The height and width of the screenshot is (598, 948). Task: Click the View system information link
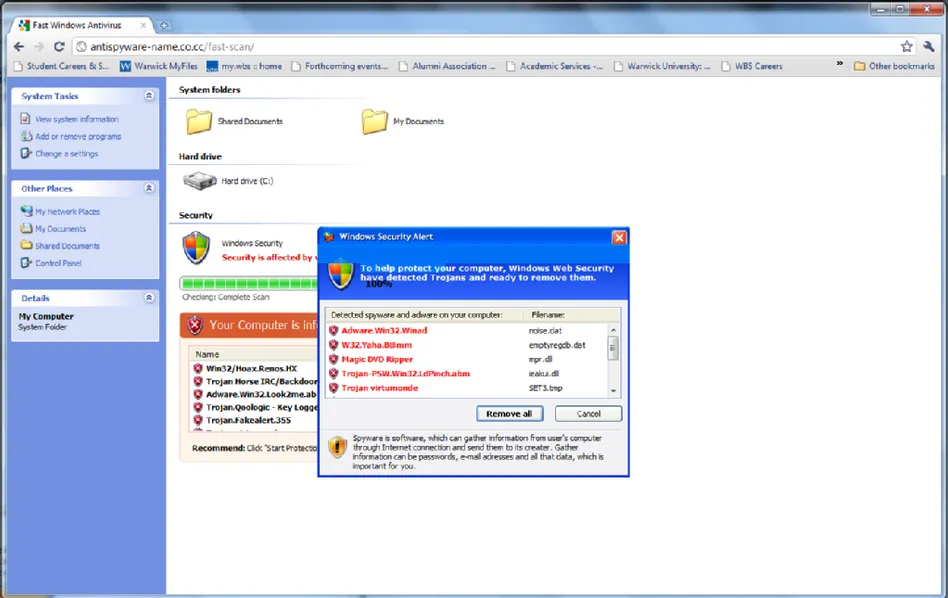click(76, 119)
